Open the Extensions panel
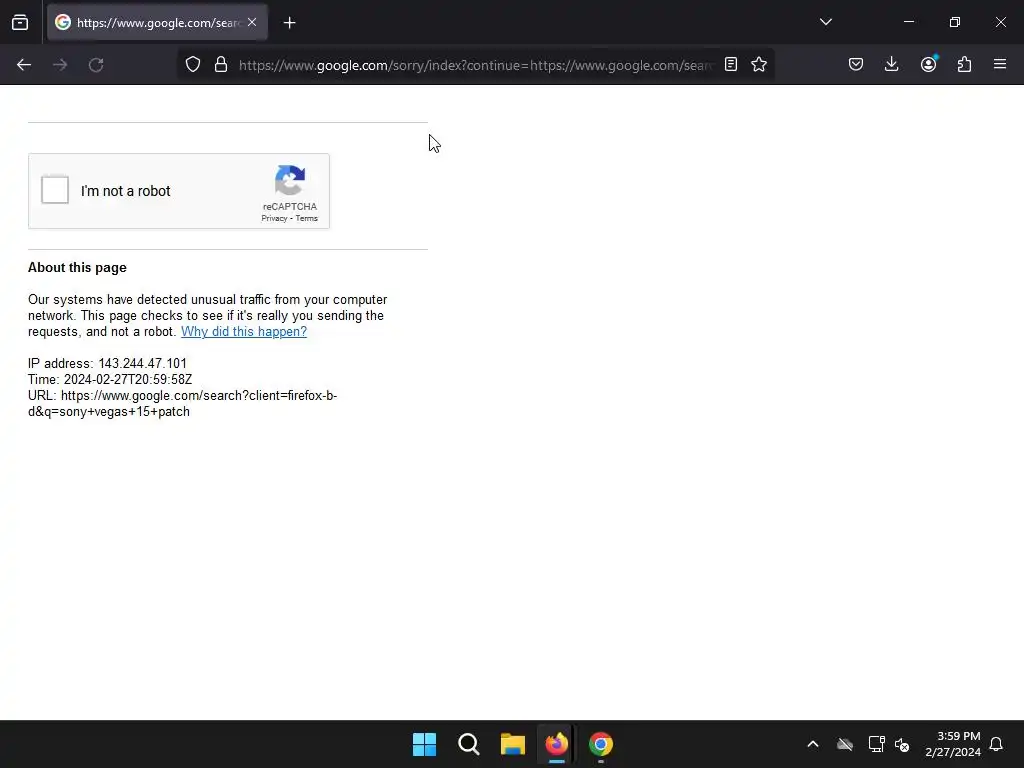This screenshot has width=1024, height=768. [x=964, y=64]
